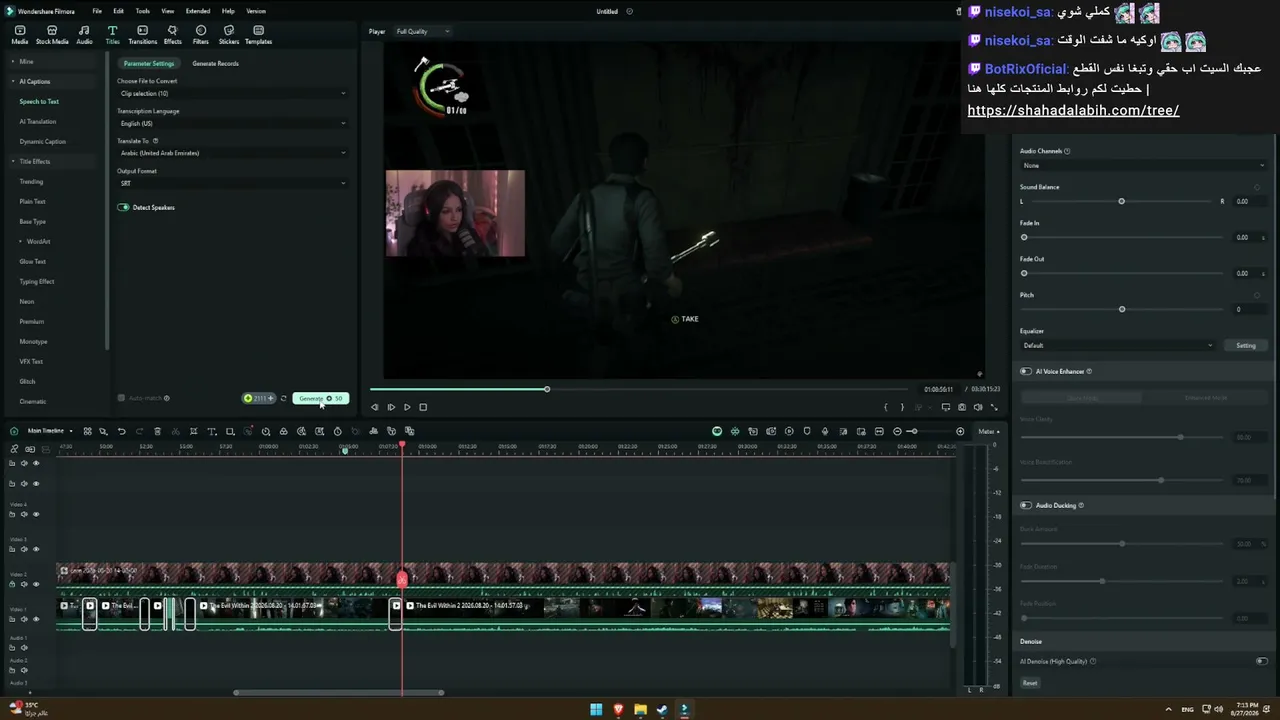Toggle player fullscreen with expand icon
The width and height of the screenshot is (1280, 720).
(994, 407)
